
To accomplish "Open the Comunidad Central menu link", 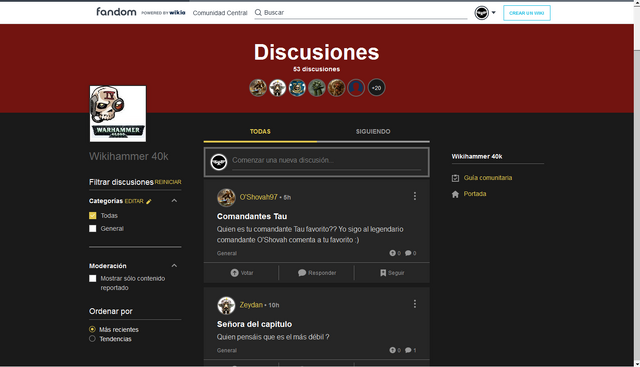I will [x=220, y=13].
